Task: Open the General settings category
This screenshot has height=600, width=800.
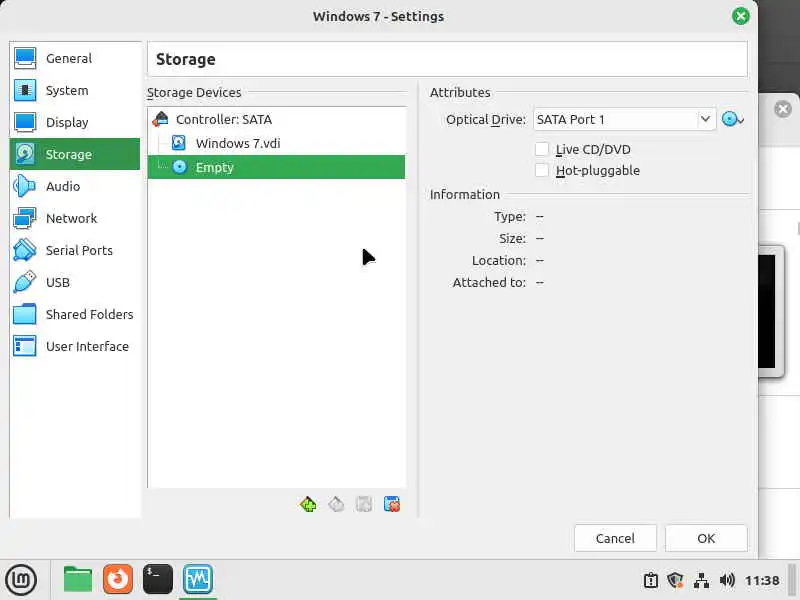Action: (74, 58)
